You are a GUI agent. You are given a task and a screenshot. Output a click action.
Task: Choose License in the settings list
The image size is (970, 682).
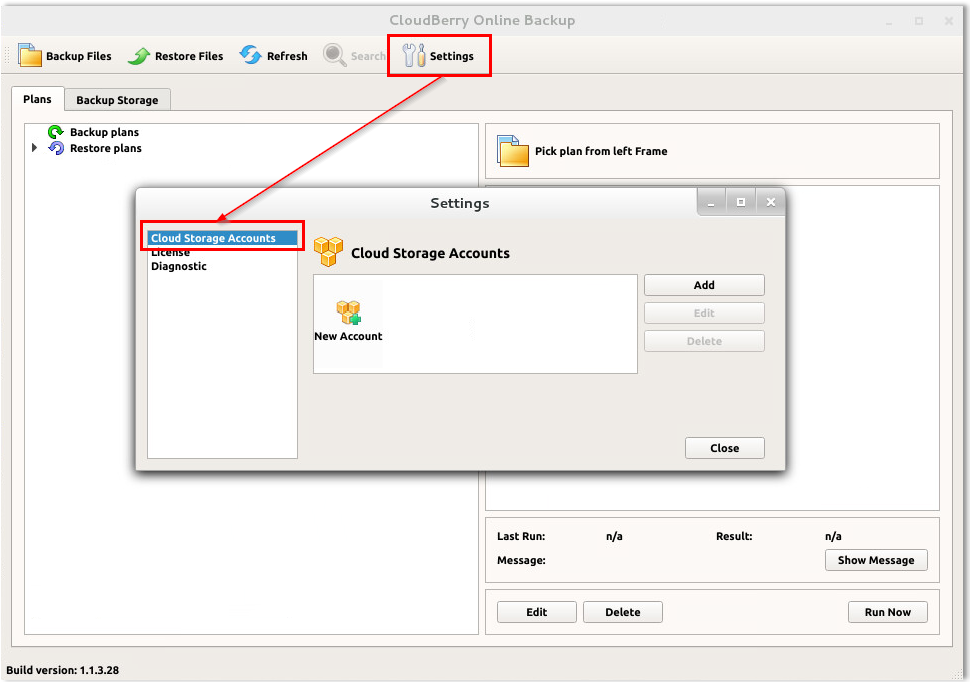pos(170,253)
